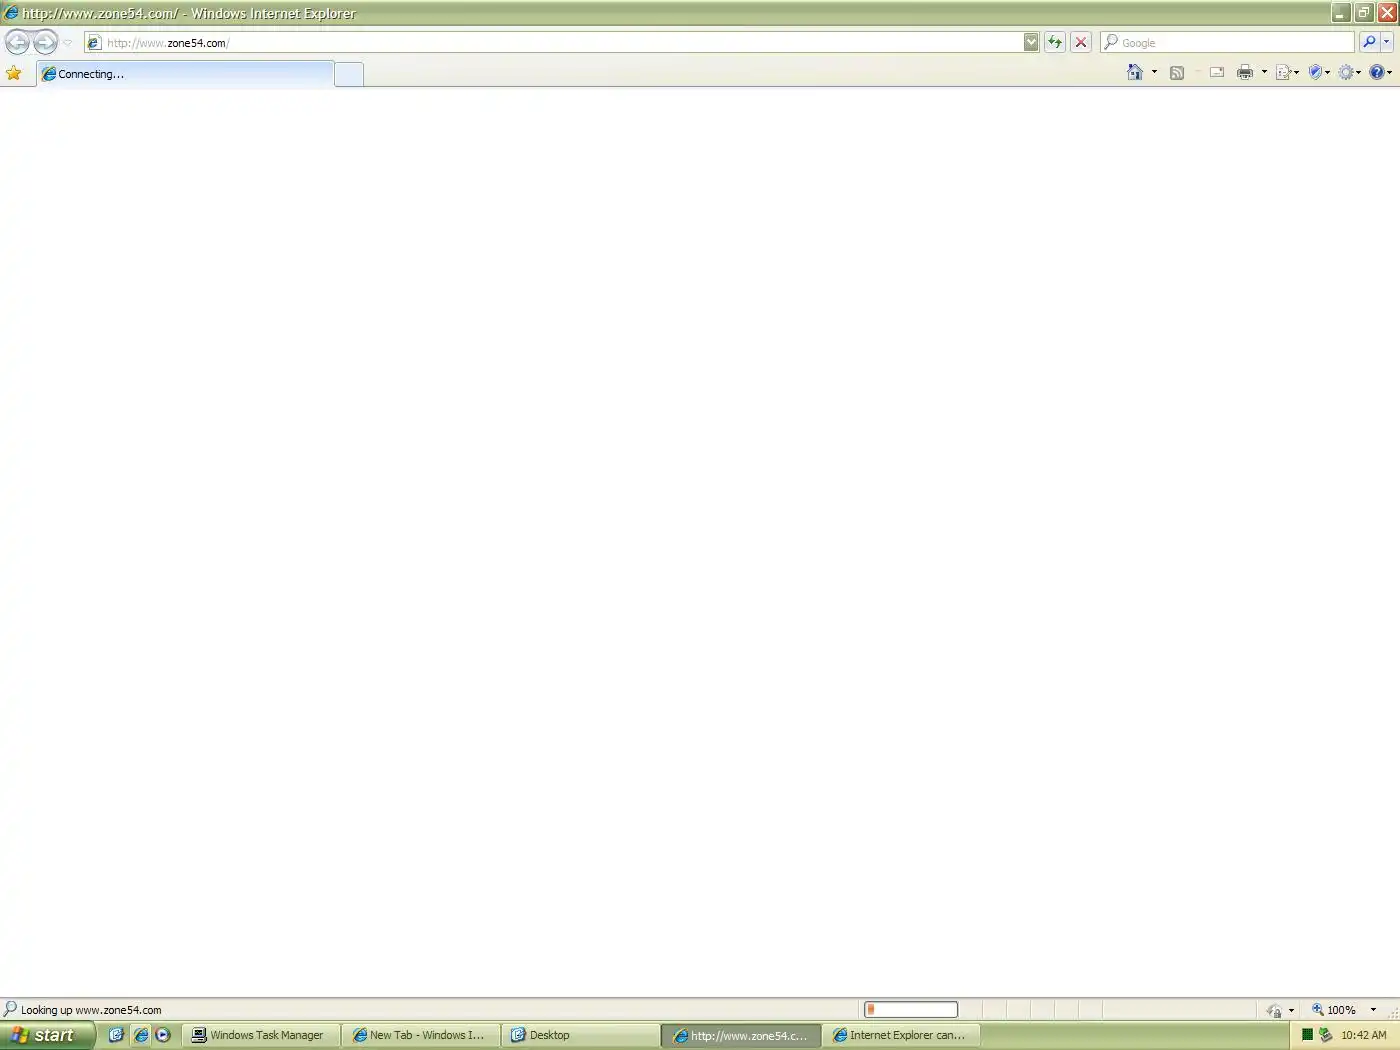Viewport: 1400px width, 1050px height.
Task: Click Show Desktop quick launch icon
Action: (116, 1035)
